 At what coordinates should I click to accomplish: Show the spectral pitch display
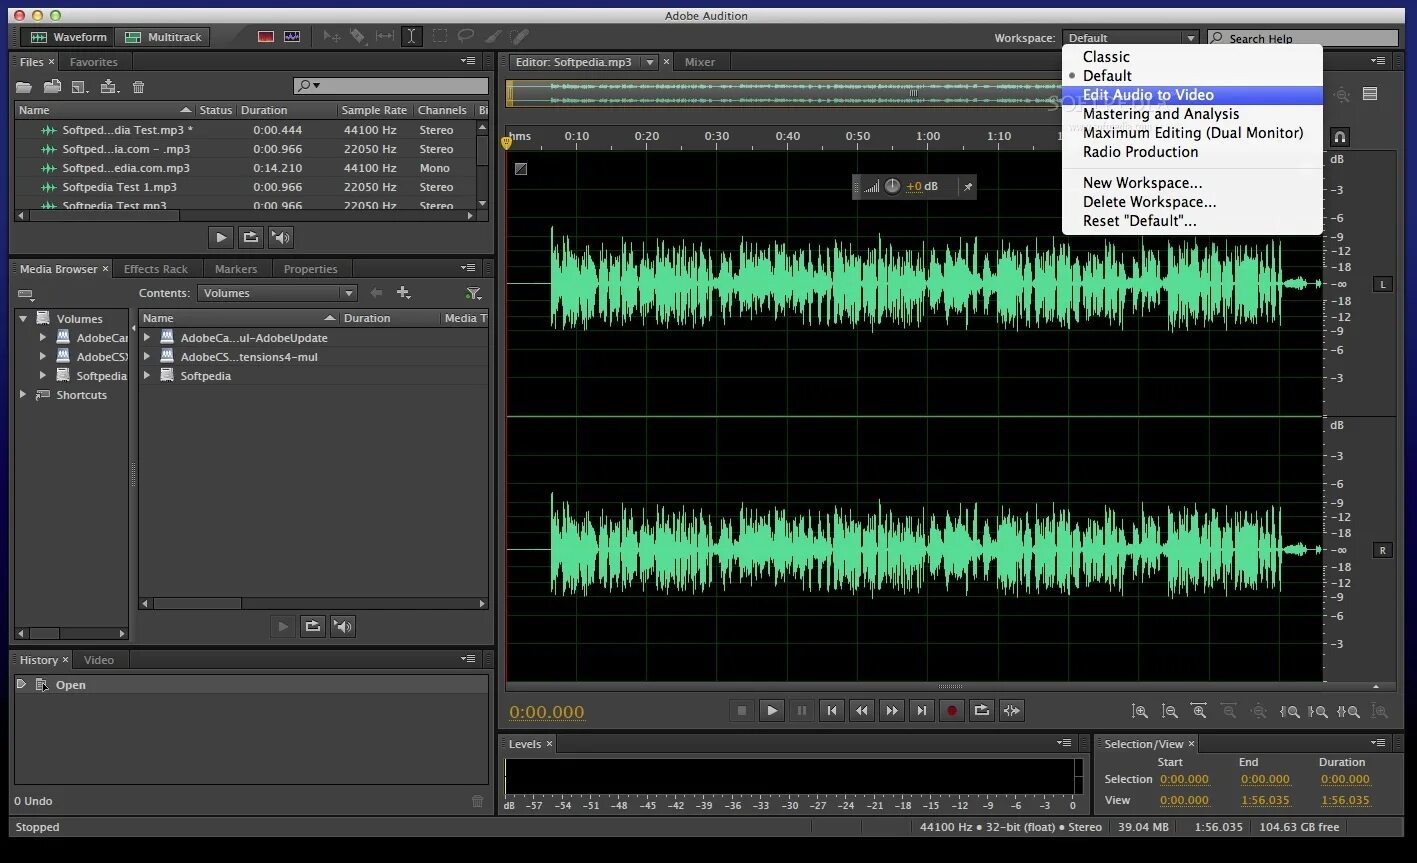click(292, 37)
